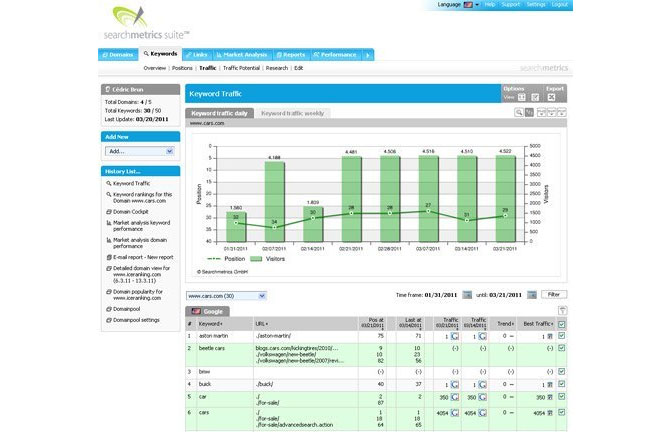Viewport: 672px width, 432px height.
Task: Open the calendar for the until date
Action: [531, 295]
